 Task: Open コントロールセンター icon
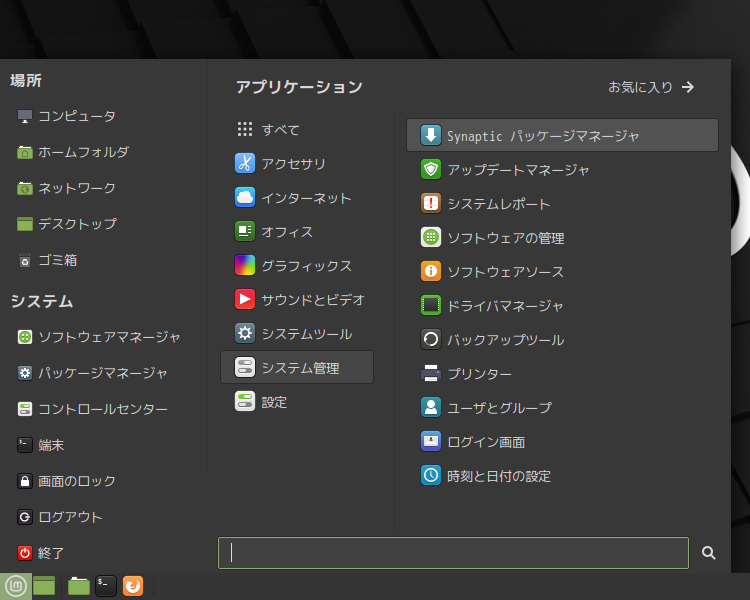(25, 409)
